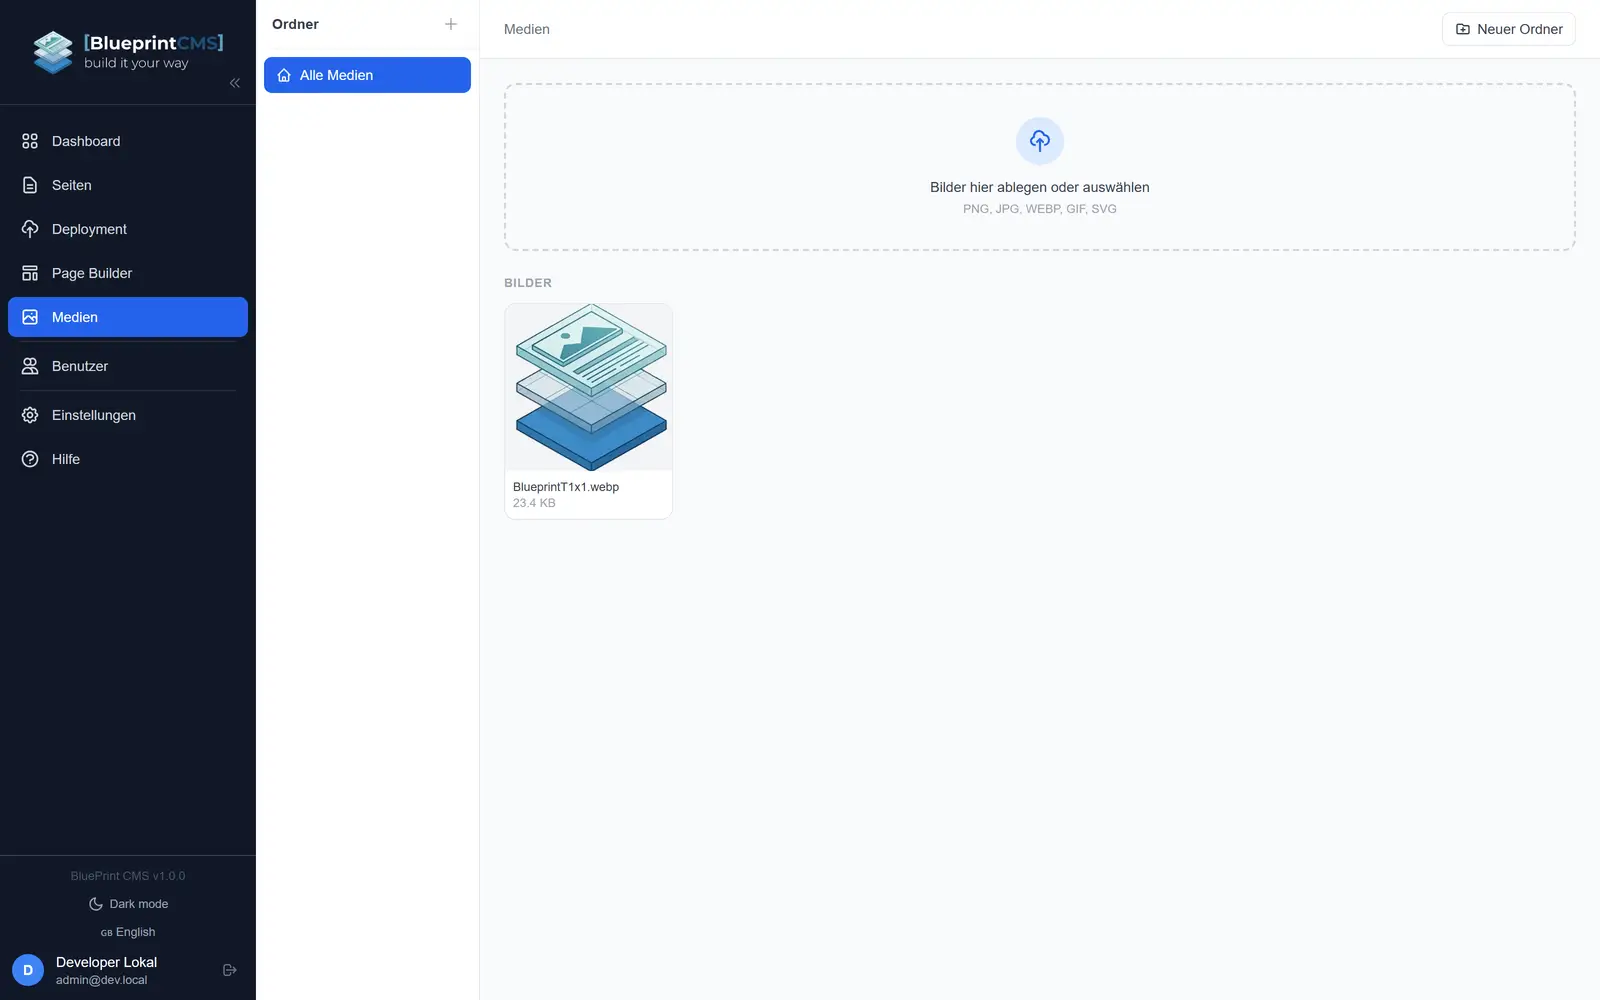The width and height of the screenshot is (1600, 1000).
Task: Click the Einstellungen gear icon
Action: [30, 415]
